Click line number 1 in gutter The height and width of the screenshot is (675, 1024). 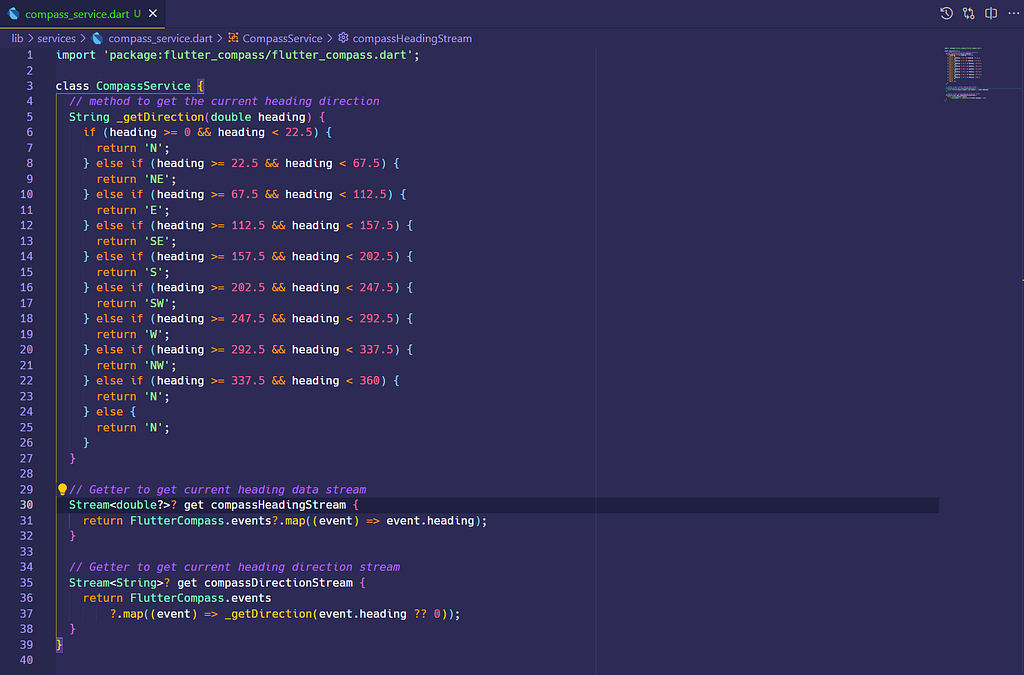[29, 55]
